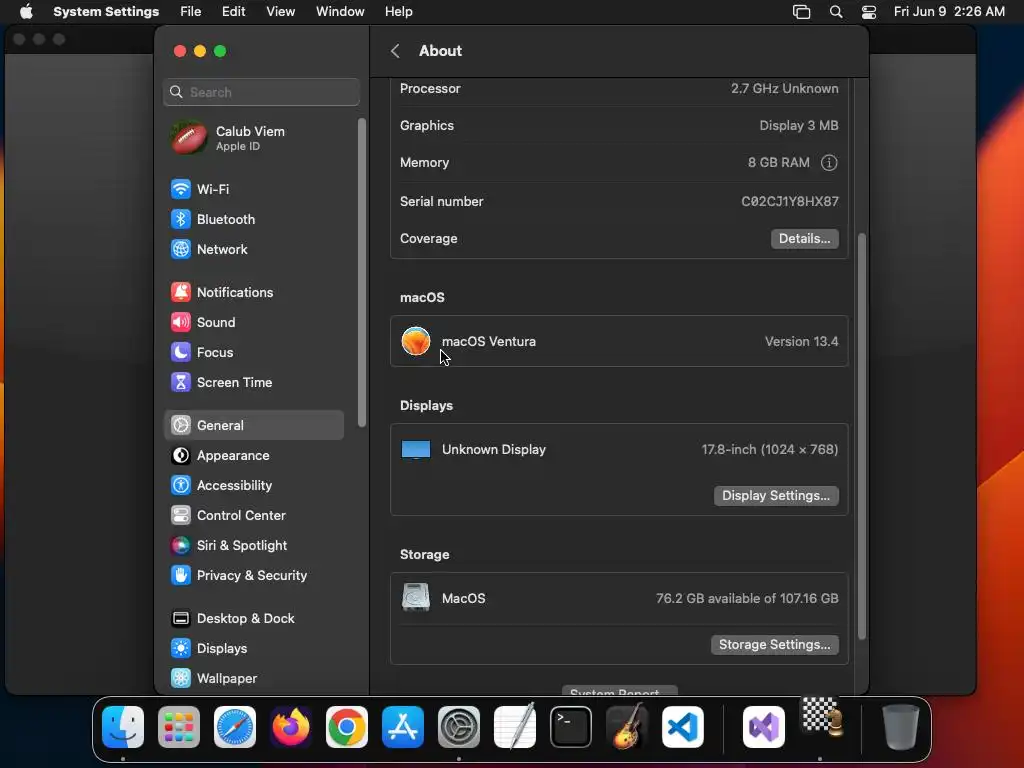The image size is (1024, 768).
Task: Click the menu bar date and time
Action: 949,12
